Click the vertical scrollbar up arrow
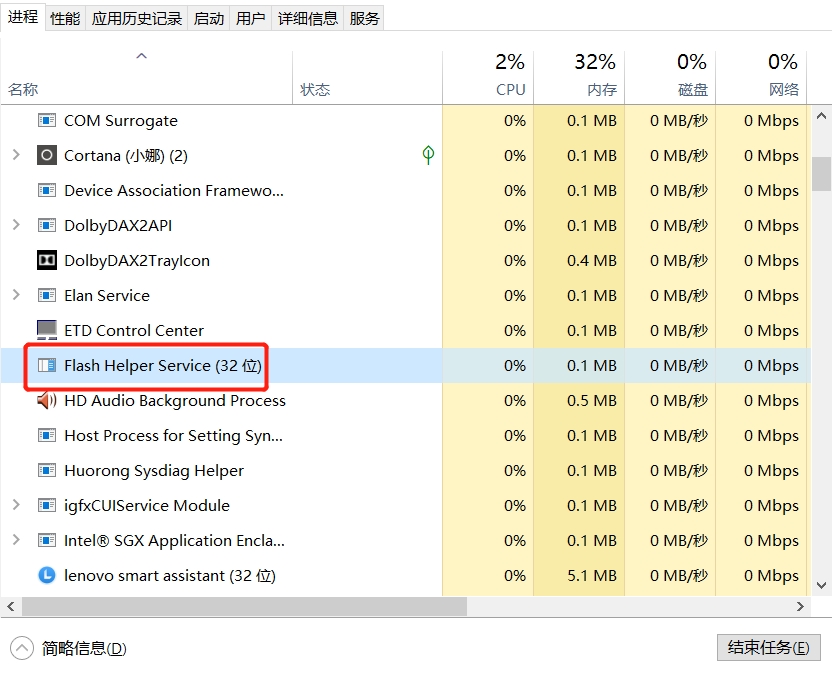832x678 pixels. click(821, 116)
